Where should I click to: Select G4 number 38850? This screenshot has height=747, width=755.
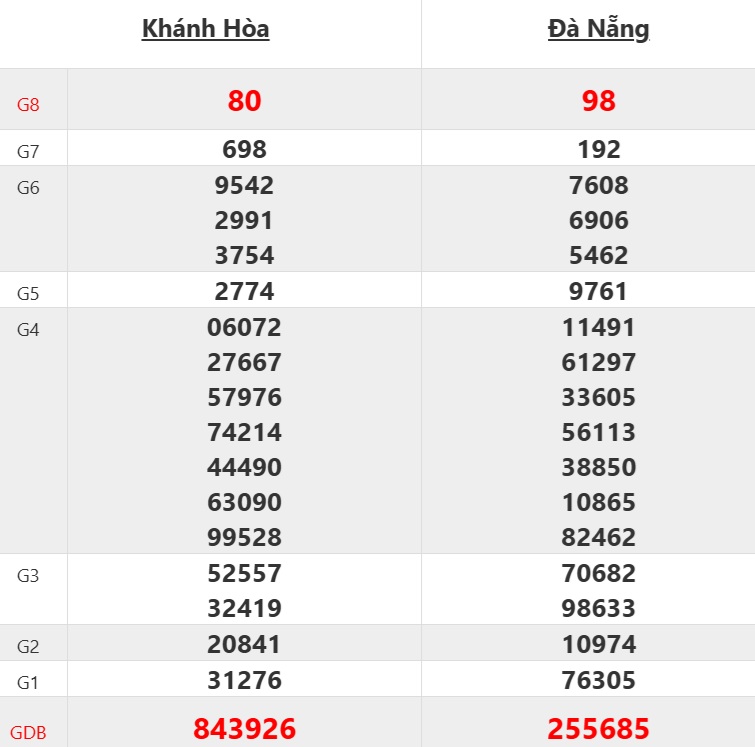click(x=598, y=467)
